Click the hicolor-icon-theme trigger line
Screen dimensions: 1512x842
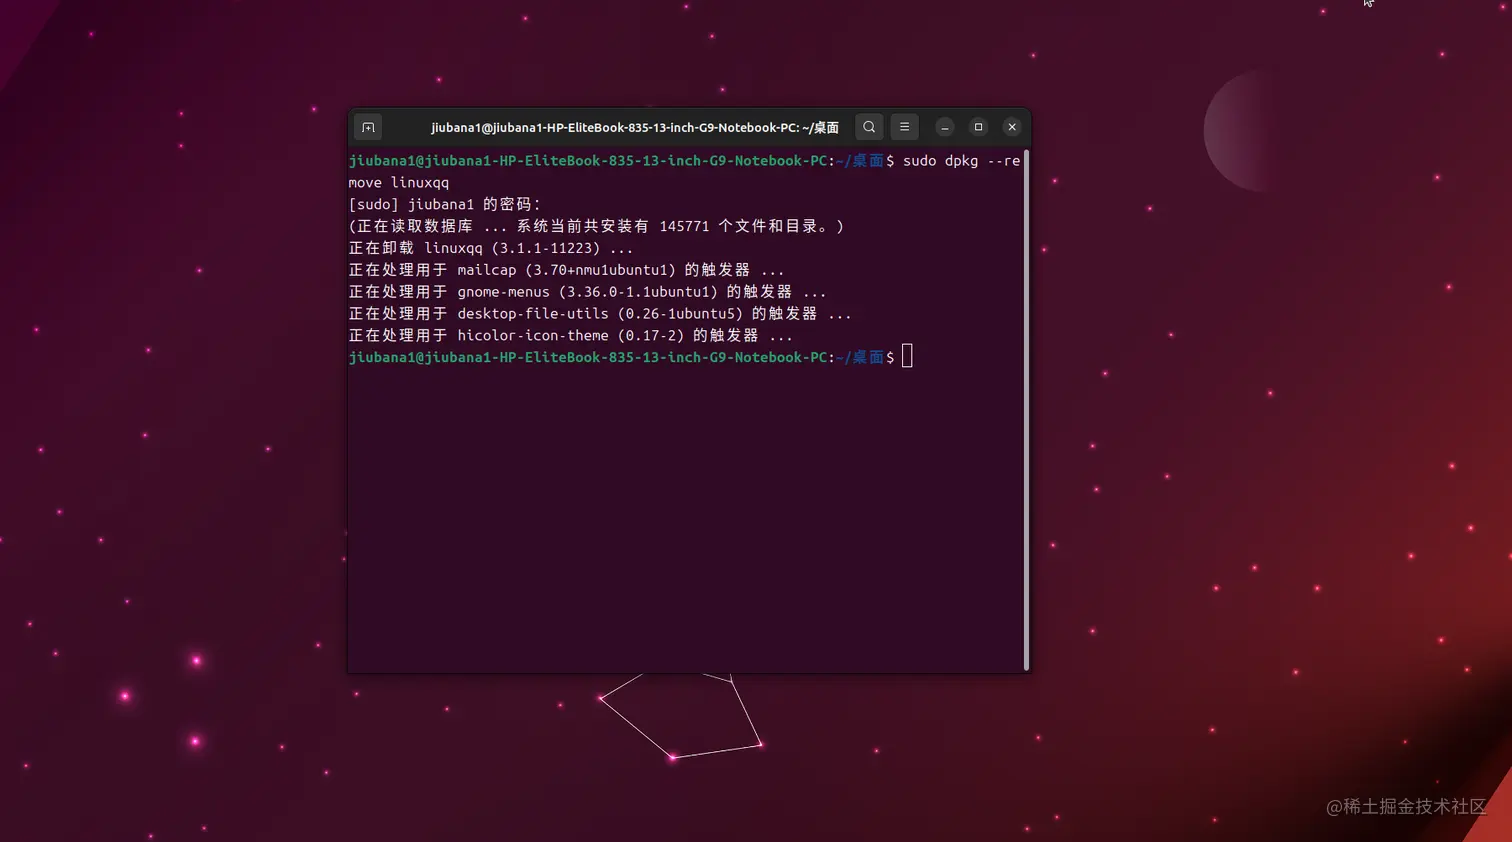pos(570,336)
